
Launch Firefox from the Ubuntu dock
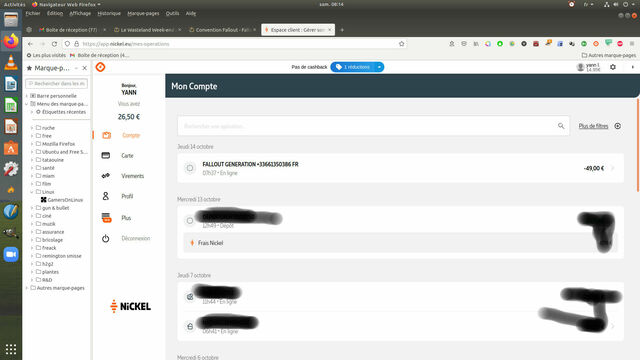(11, 40)
